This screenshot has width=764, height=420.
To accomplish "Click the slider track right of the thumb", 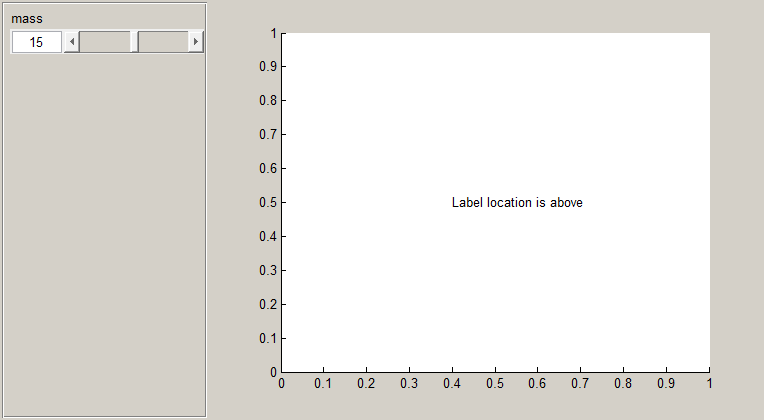I will [x=164, y=42].
